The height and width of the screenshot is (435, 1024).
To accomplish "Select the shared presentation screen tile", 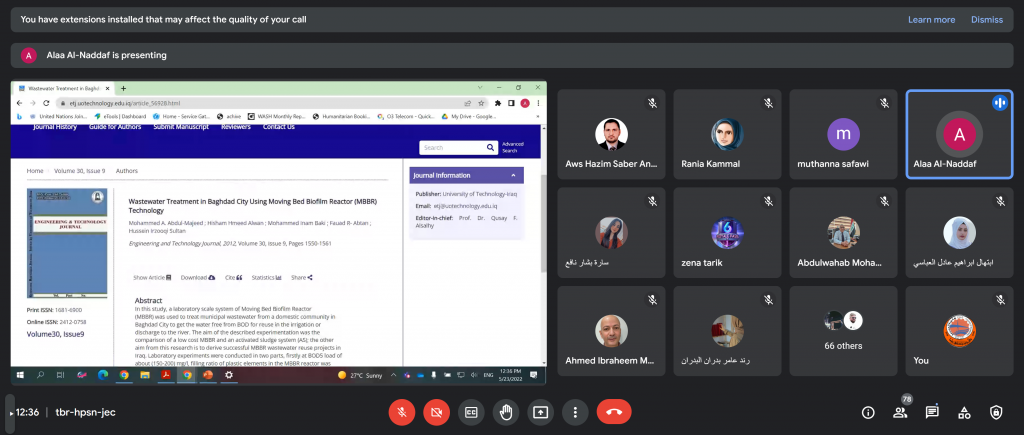I will 278,234.
